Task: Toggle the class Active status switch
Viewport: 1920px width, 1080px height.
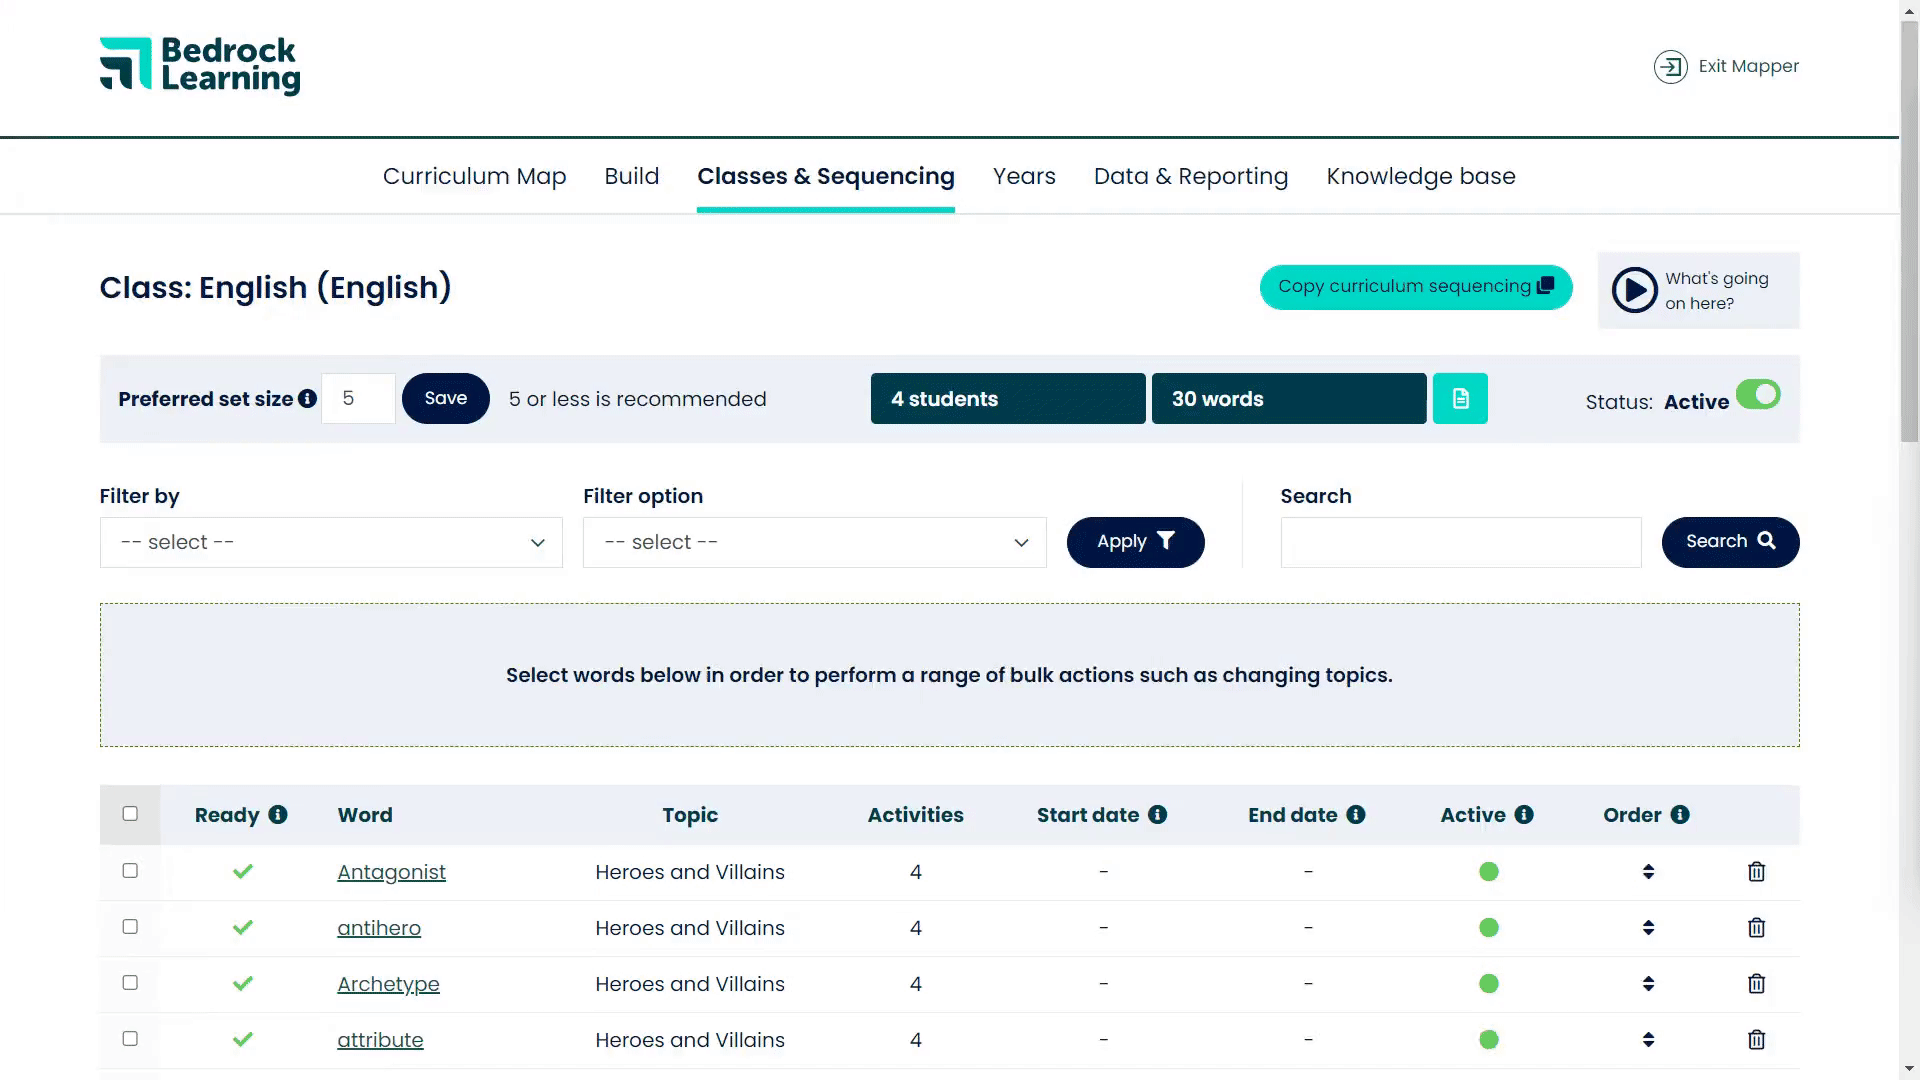Action: tap(1758, 395)
